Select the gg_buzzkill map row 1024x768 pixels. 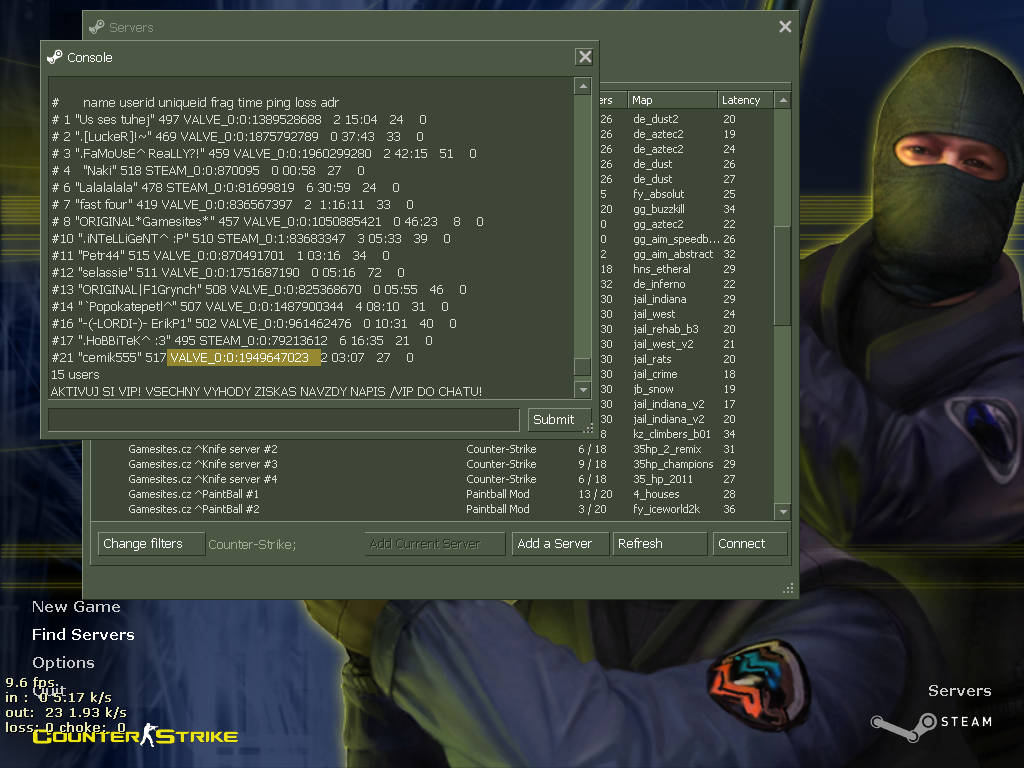point(686,210)
